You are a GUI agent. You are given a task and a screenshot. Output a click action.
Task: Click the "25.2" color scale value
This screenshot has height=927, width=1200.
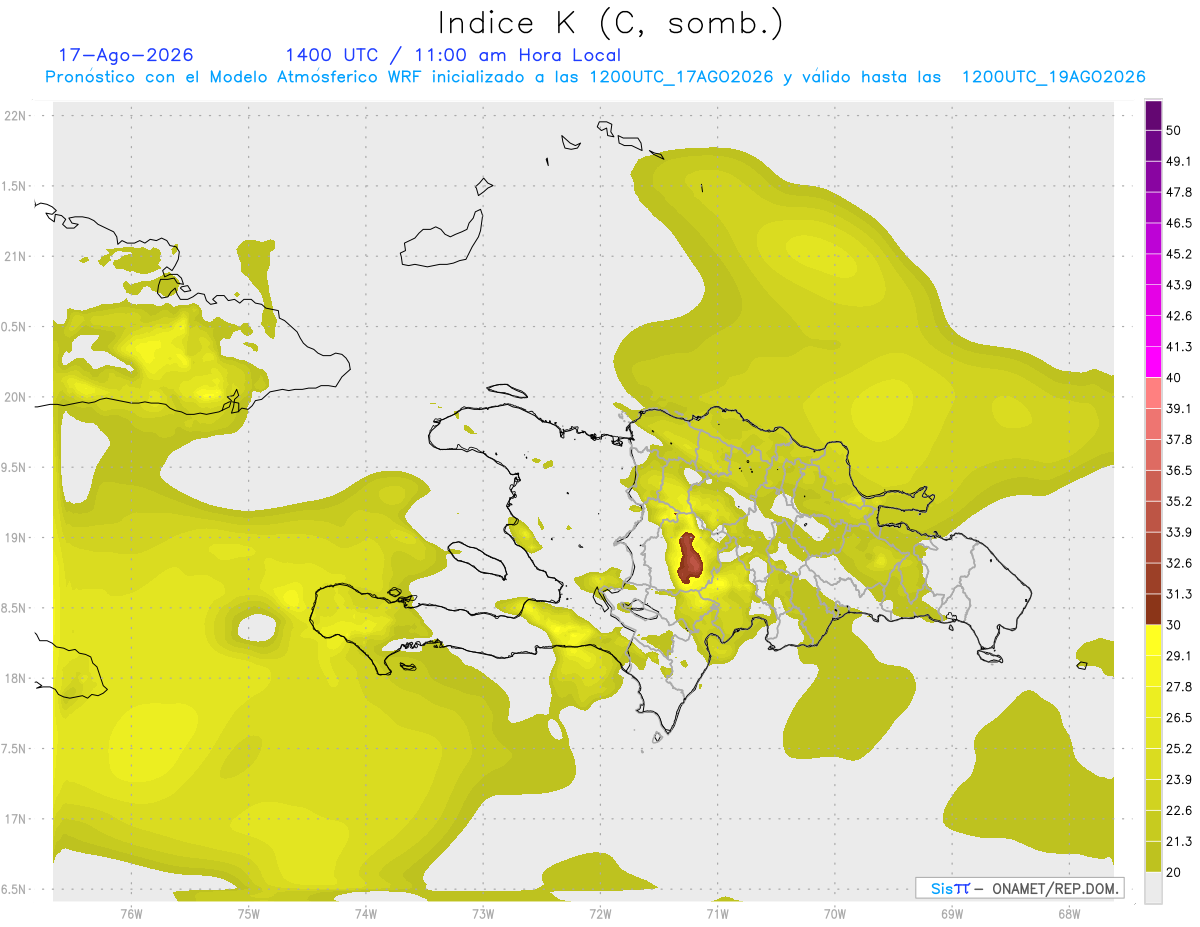[x=1179, y=749]
